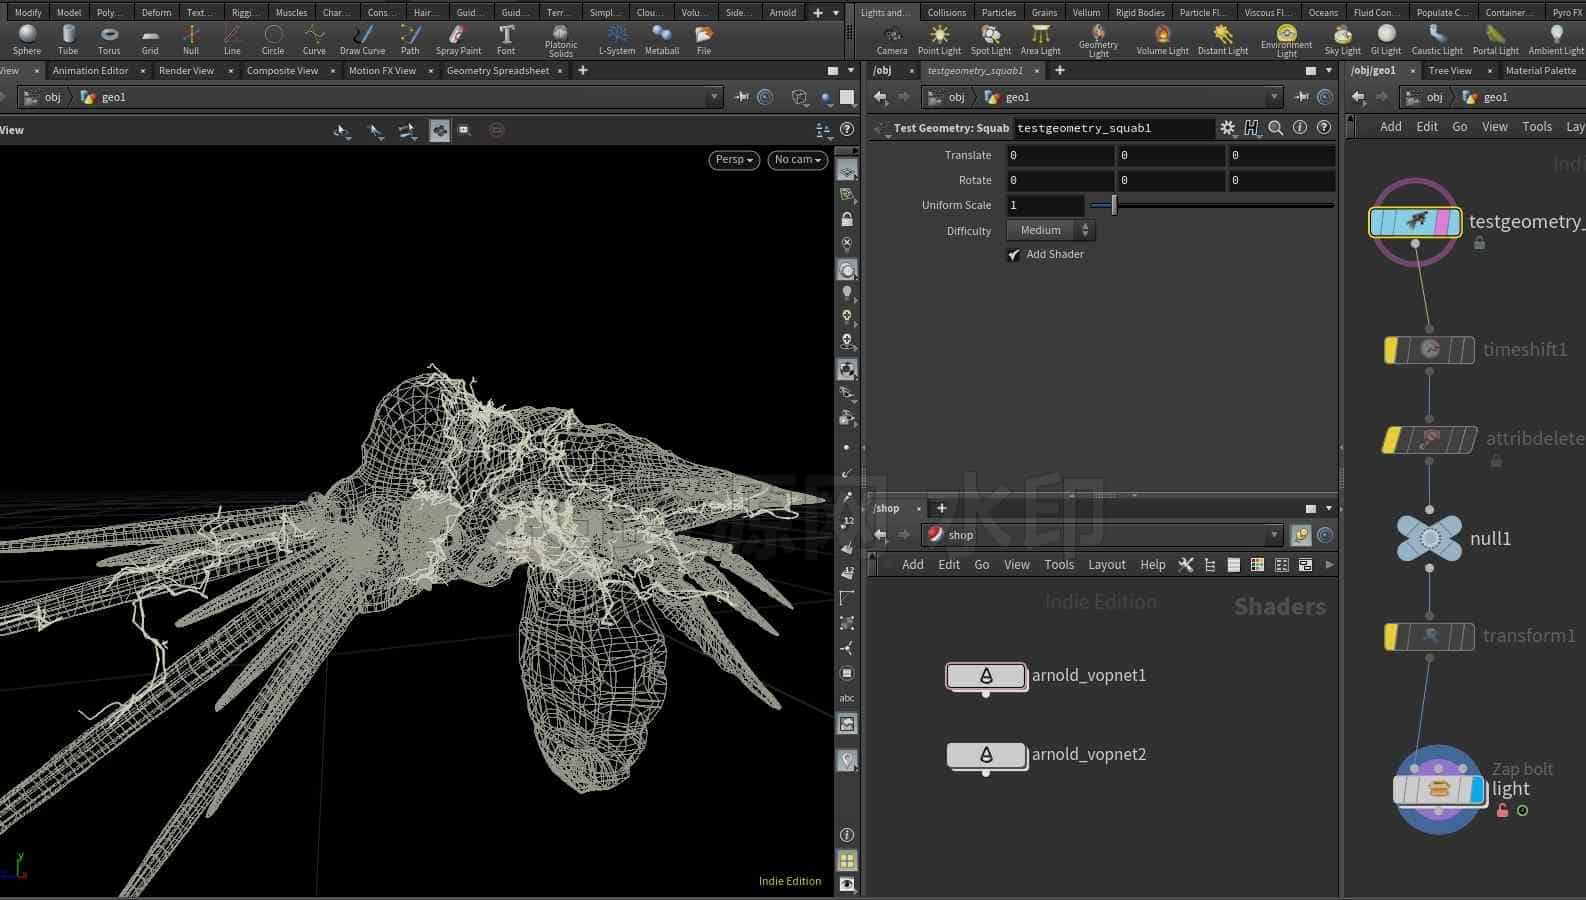
Task: Toggle the bypass flag on timeshift1 node
Action: click(x=1391, y=350)
